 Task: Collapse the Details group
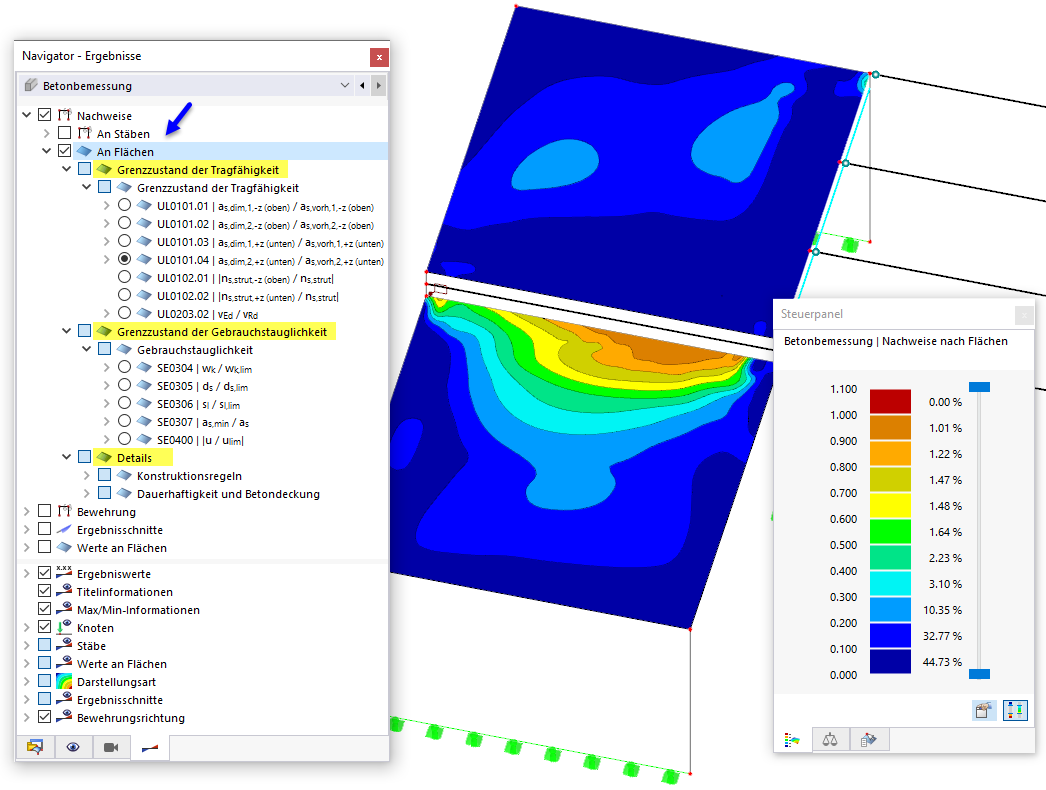pos(67,458)
